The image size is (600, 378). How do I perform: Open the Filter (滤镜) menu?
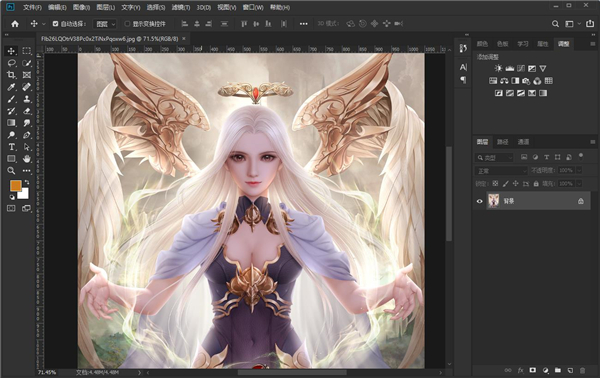[181, 7]
